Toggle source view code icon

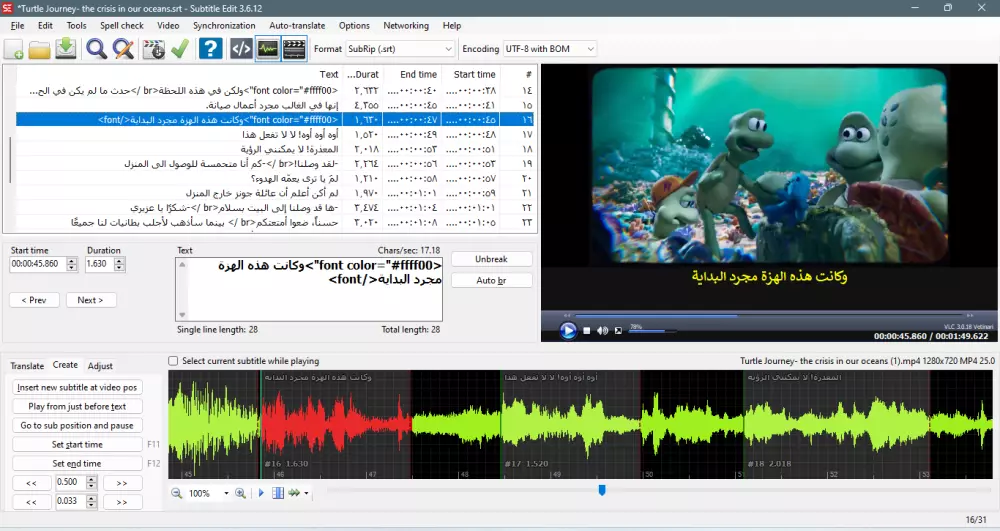[x=241, y=48]
